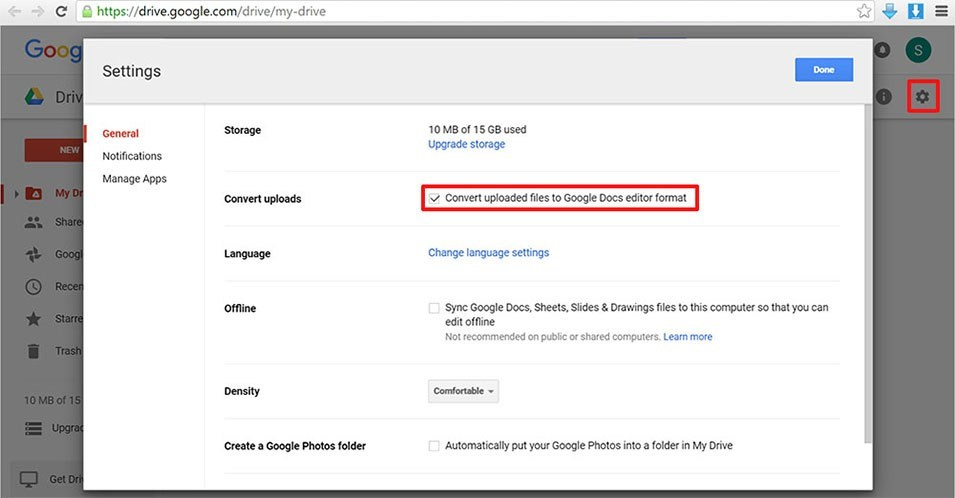This screenshot has height=498, width=955.
Task: Bookmark page with the star icon
Action: pos(864,12)
